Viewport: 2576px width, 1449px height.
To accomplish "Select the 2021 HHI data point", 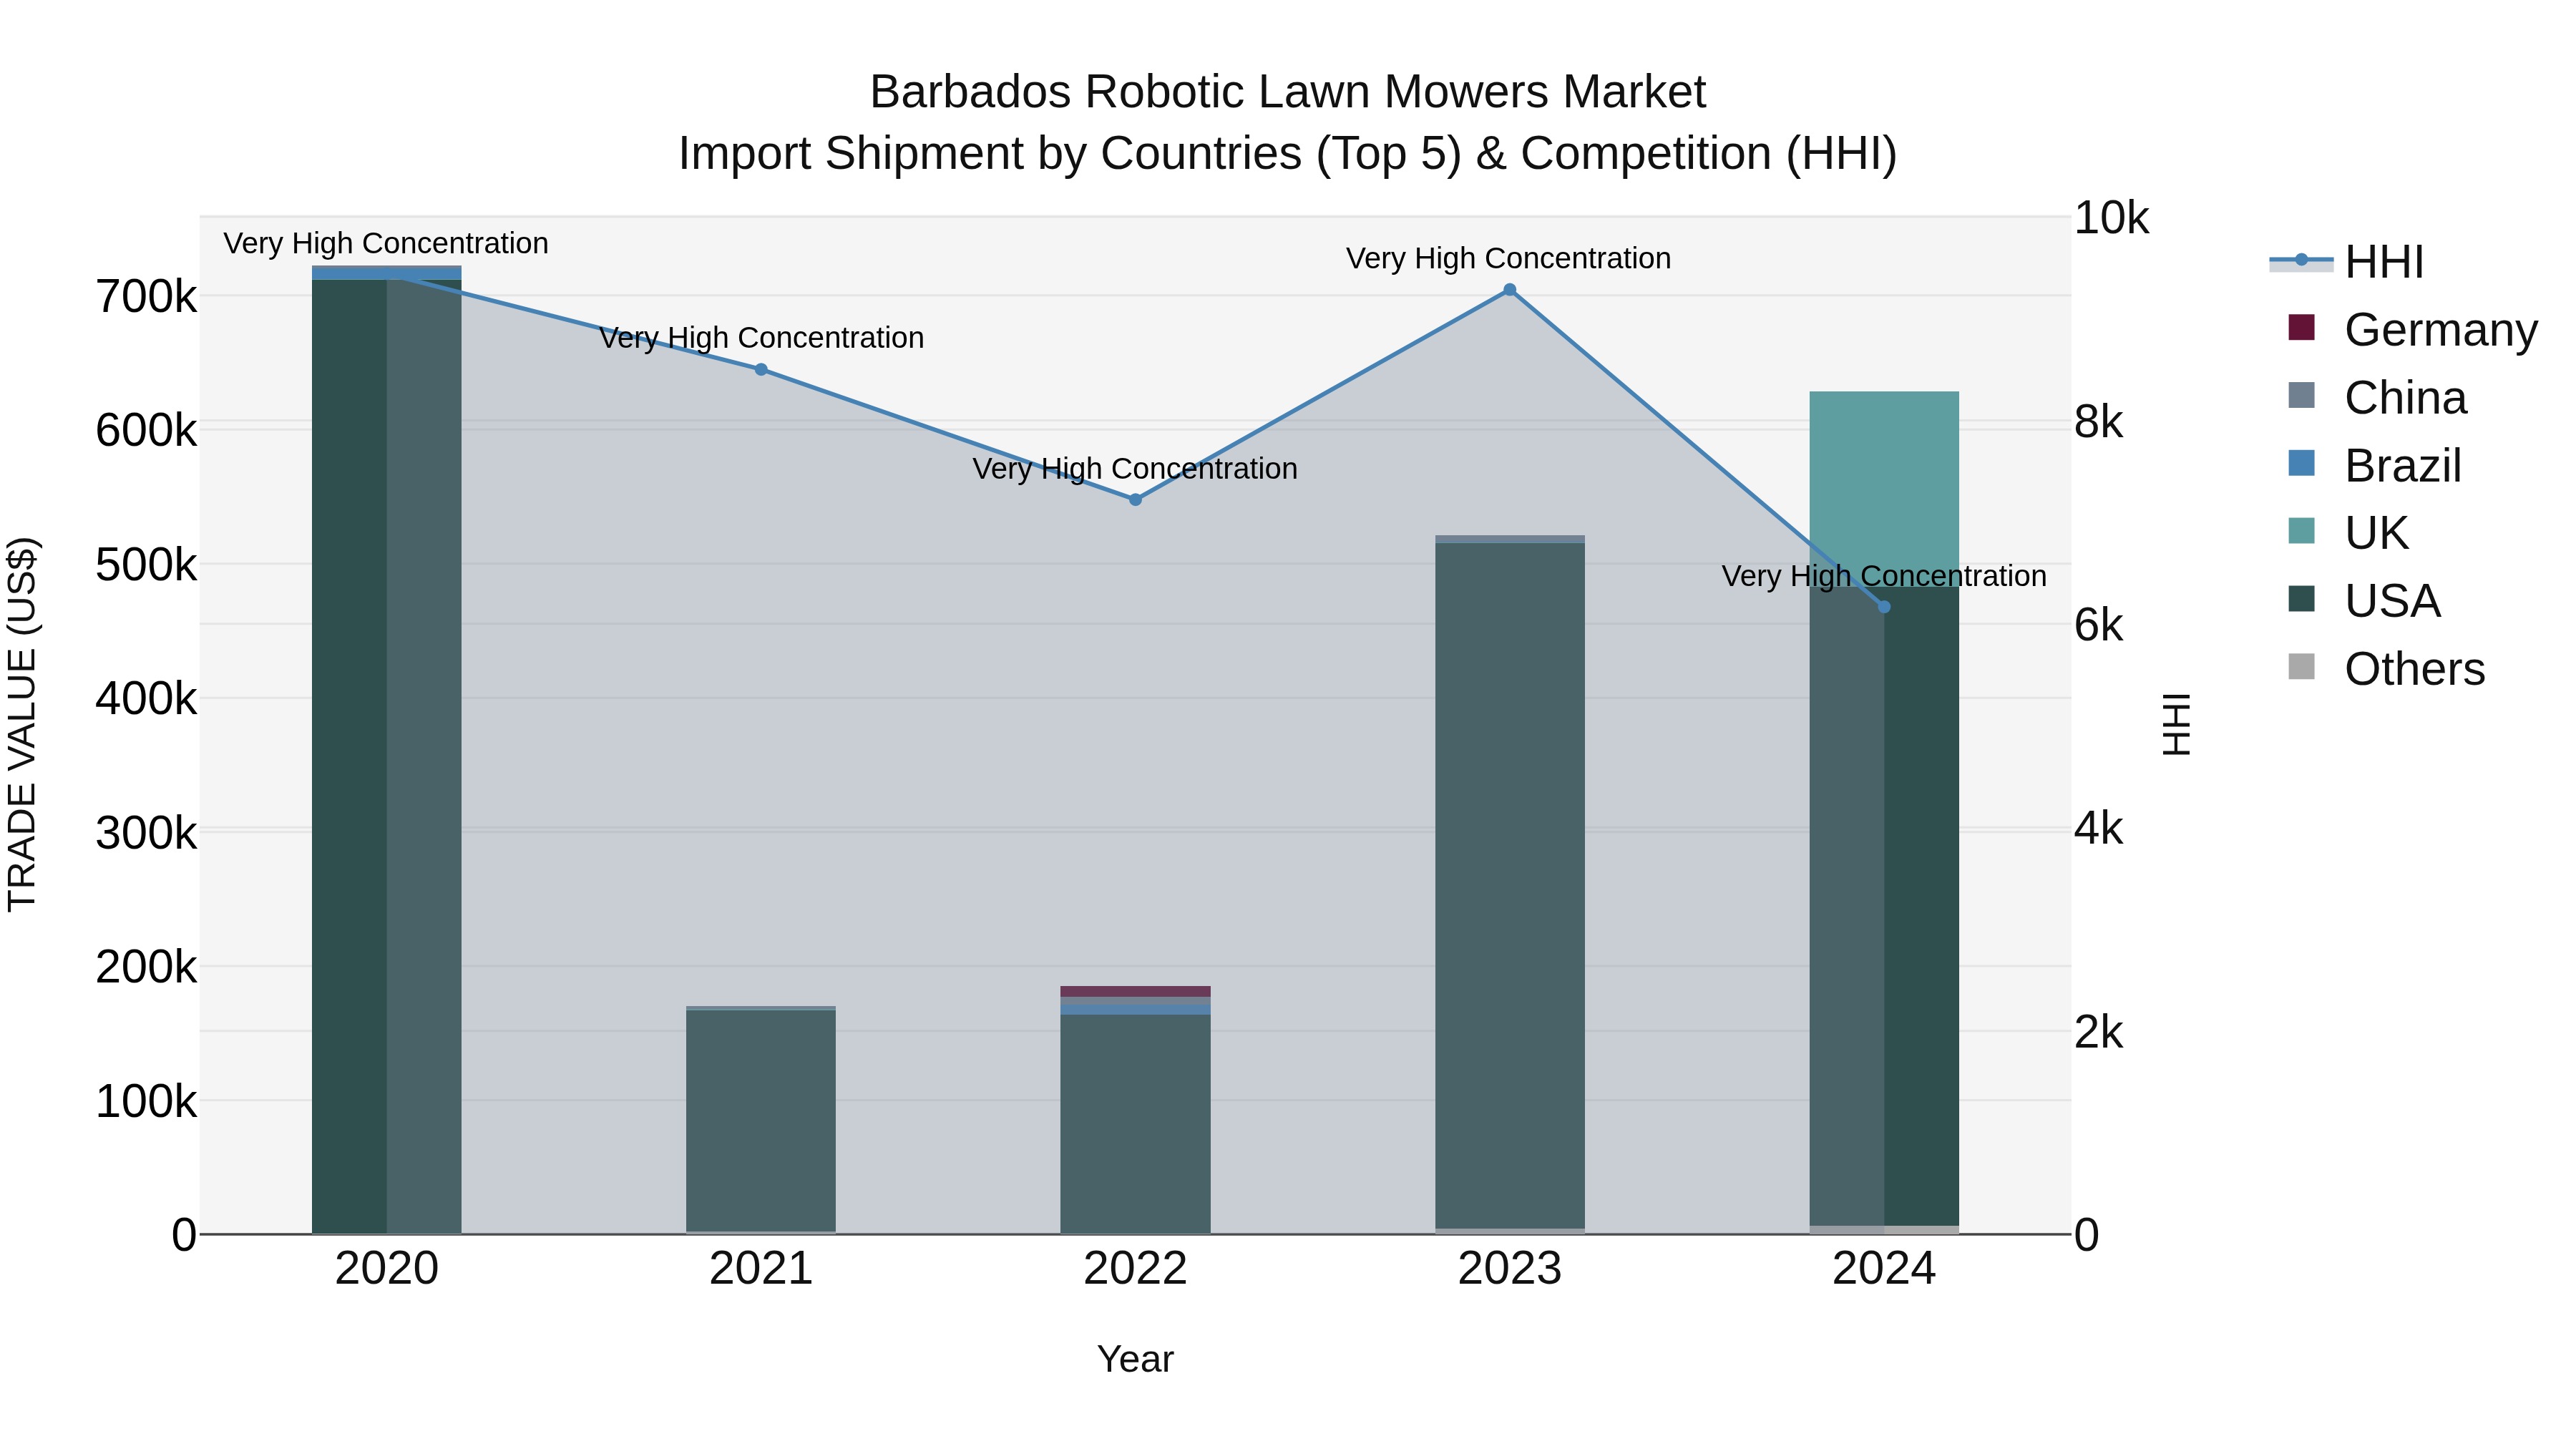I will pos(761,370).
